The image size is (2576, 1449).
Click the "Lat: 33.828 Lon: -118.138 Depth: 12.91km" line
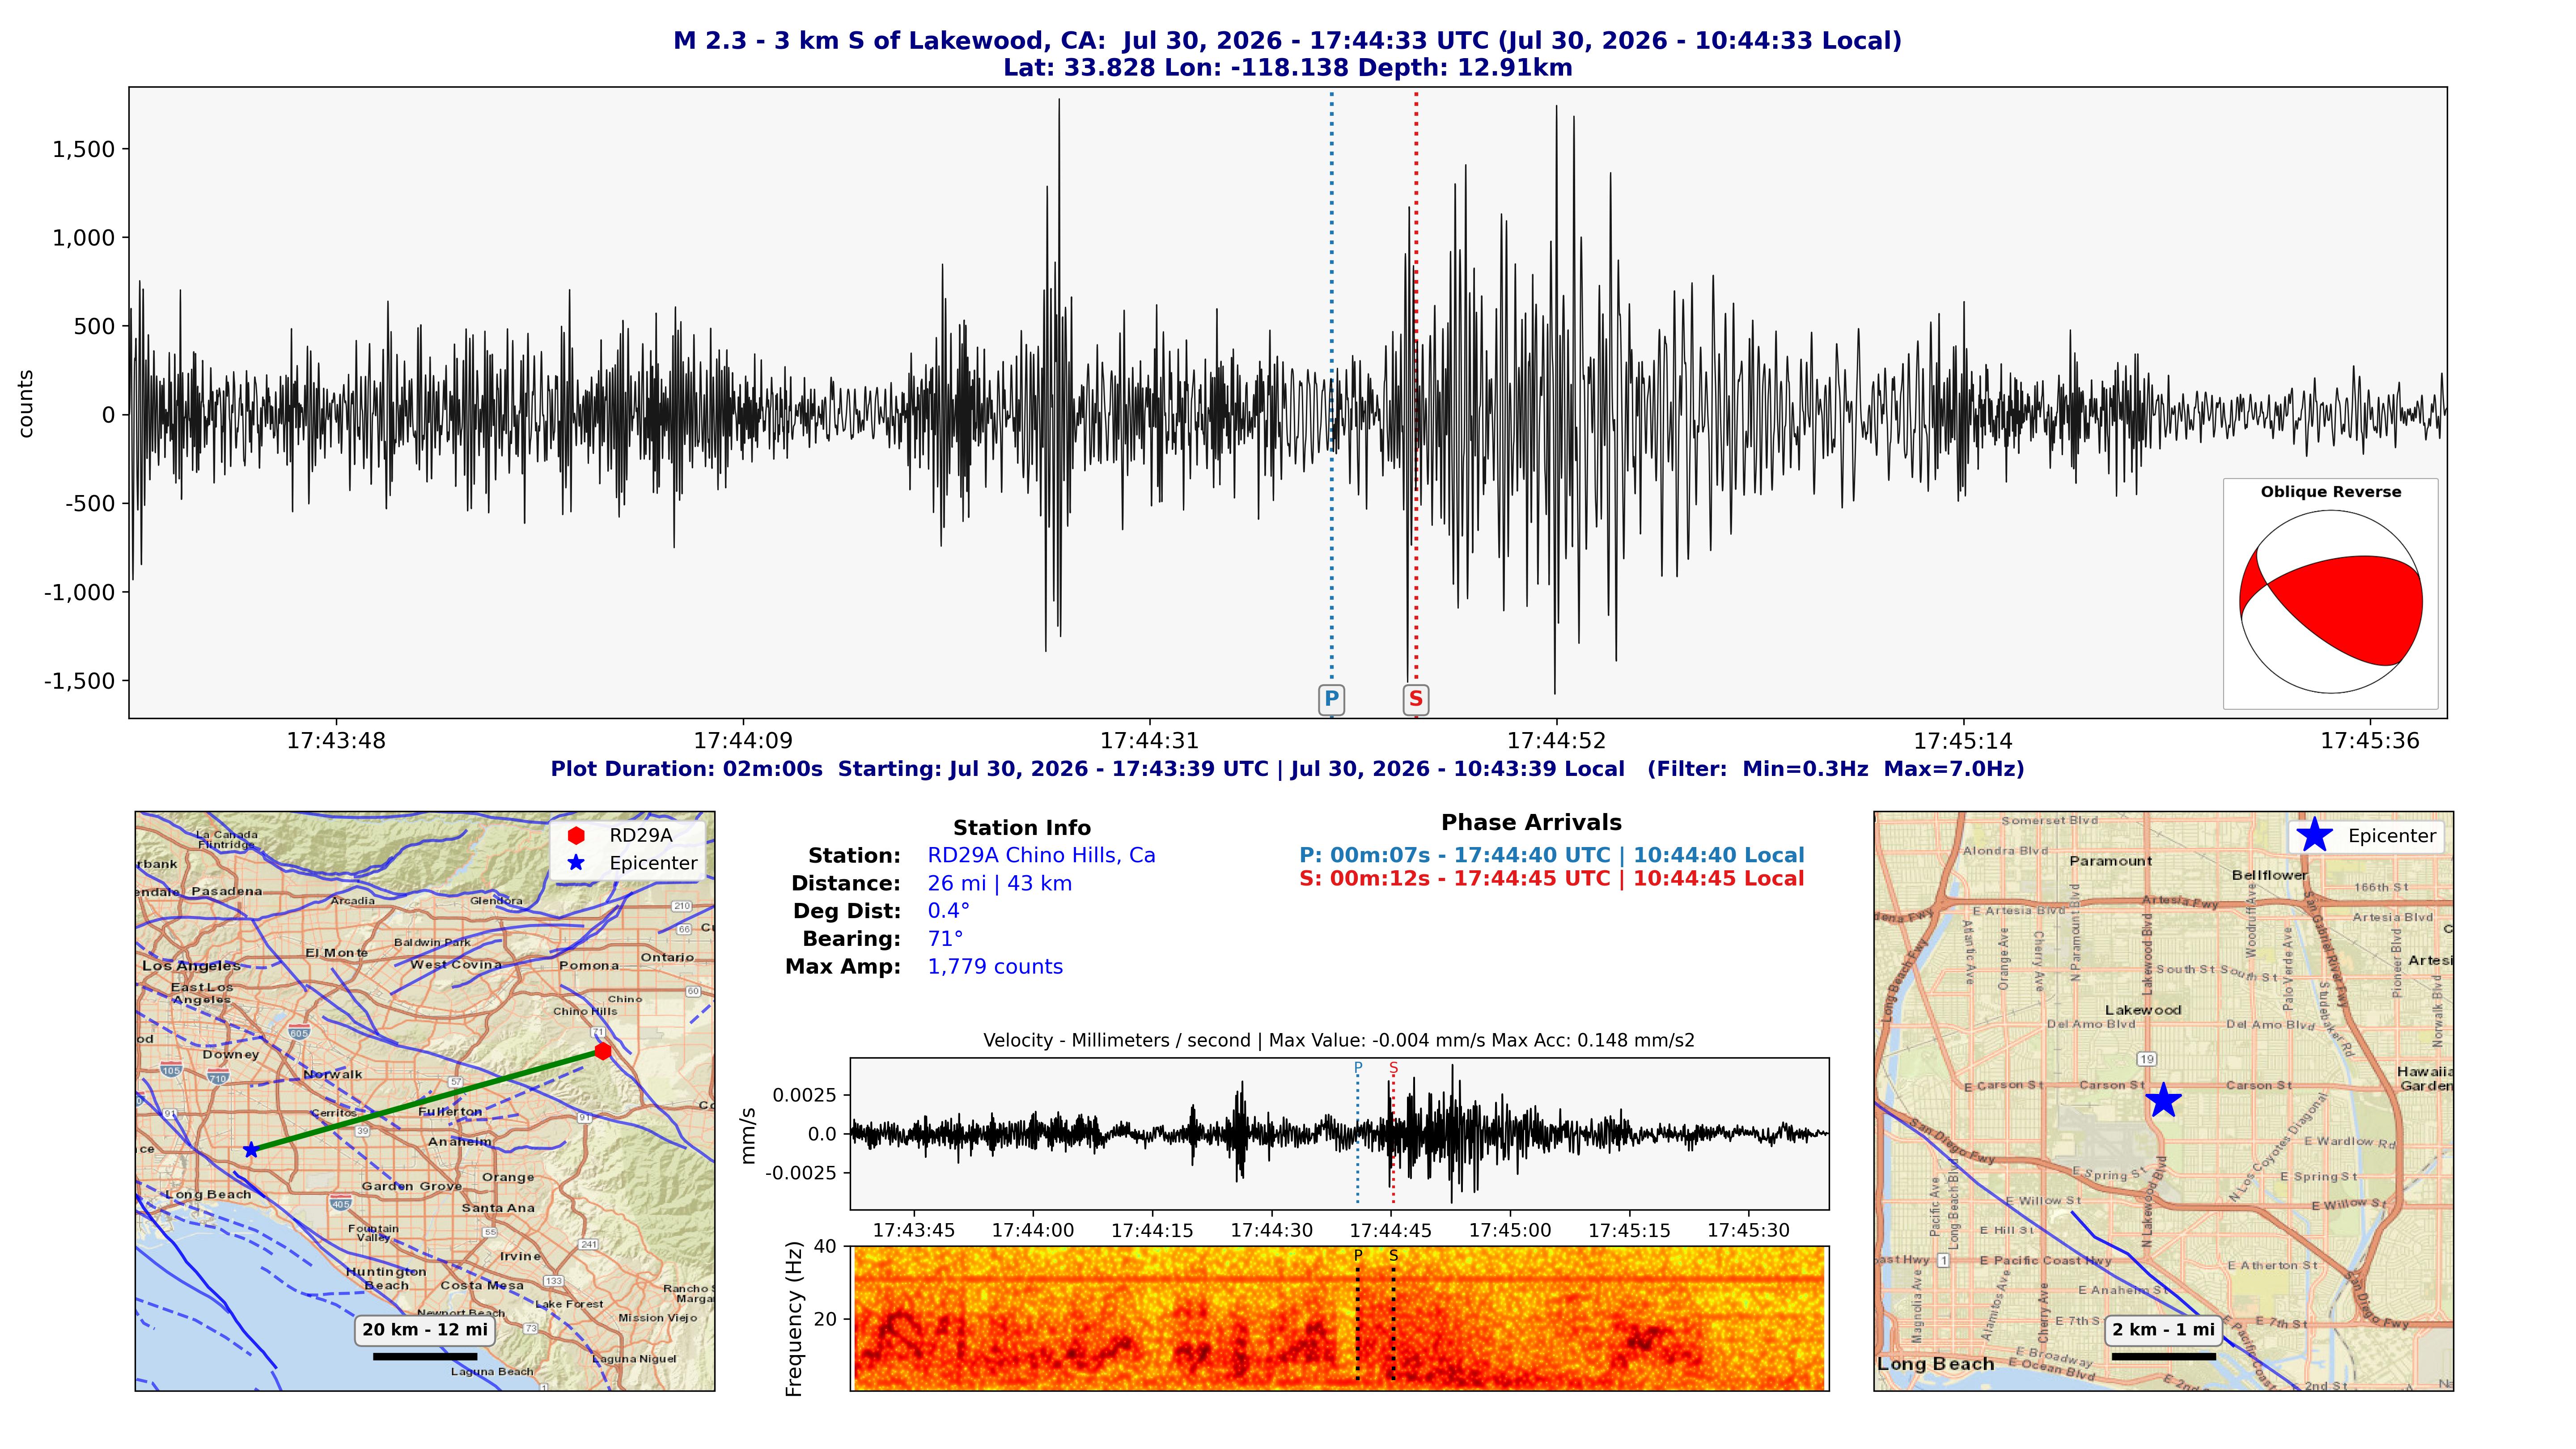point(1287,68)
